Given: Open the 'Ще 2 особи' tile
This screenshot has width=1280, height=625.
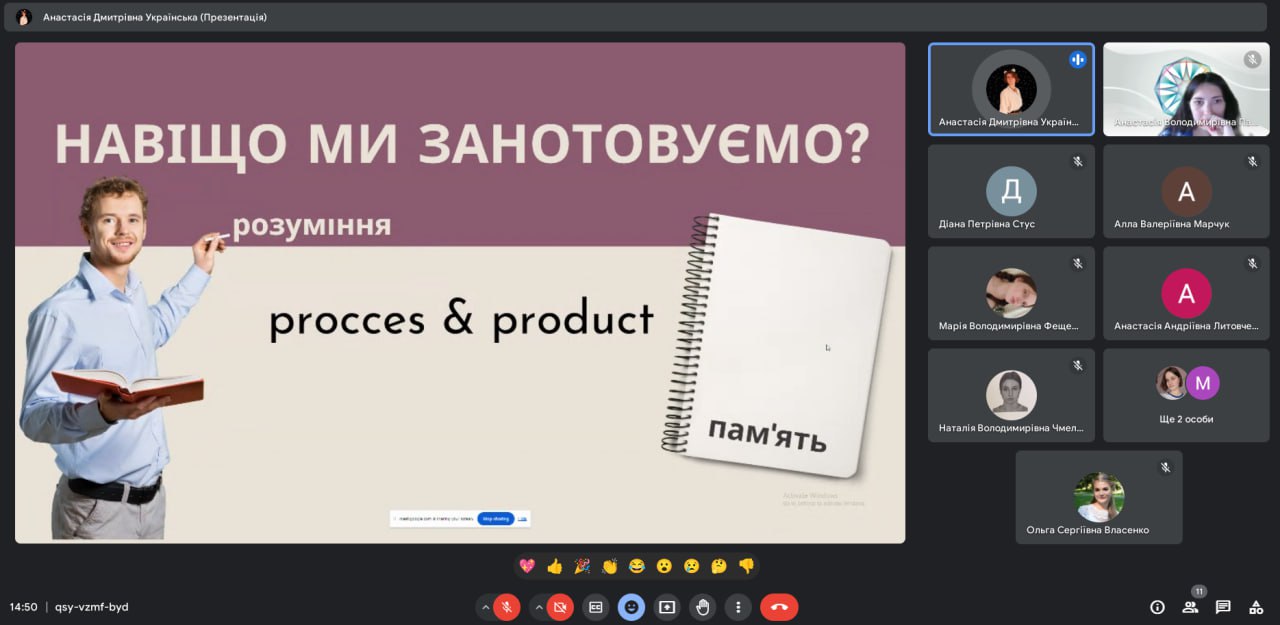Looking at the screenshot, I should click(x=1186, y=395).
